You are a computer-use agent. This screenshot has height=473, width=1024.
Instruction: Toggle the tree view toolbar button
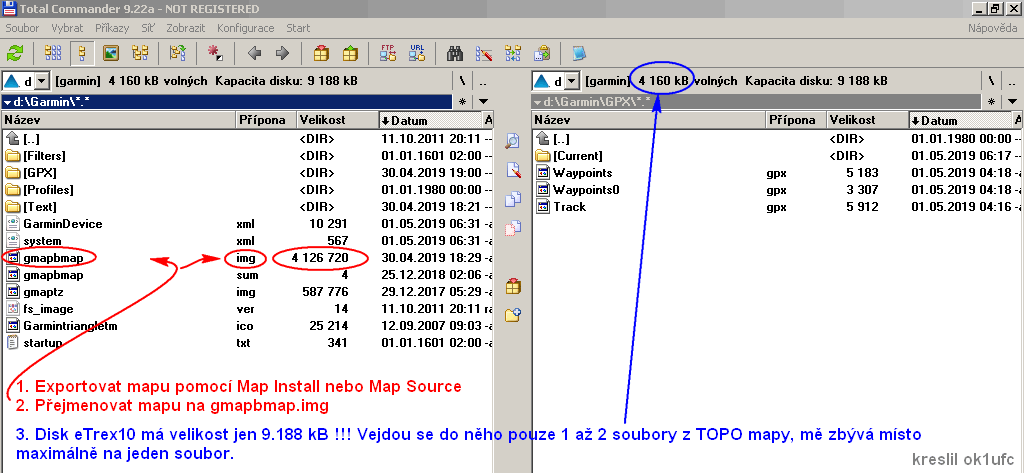click(x=140, y=53)
